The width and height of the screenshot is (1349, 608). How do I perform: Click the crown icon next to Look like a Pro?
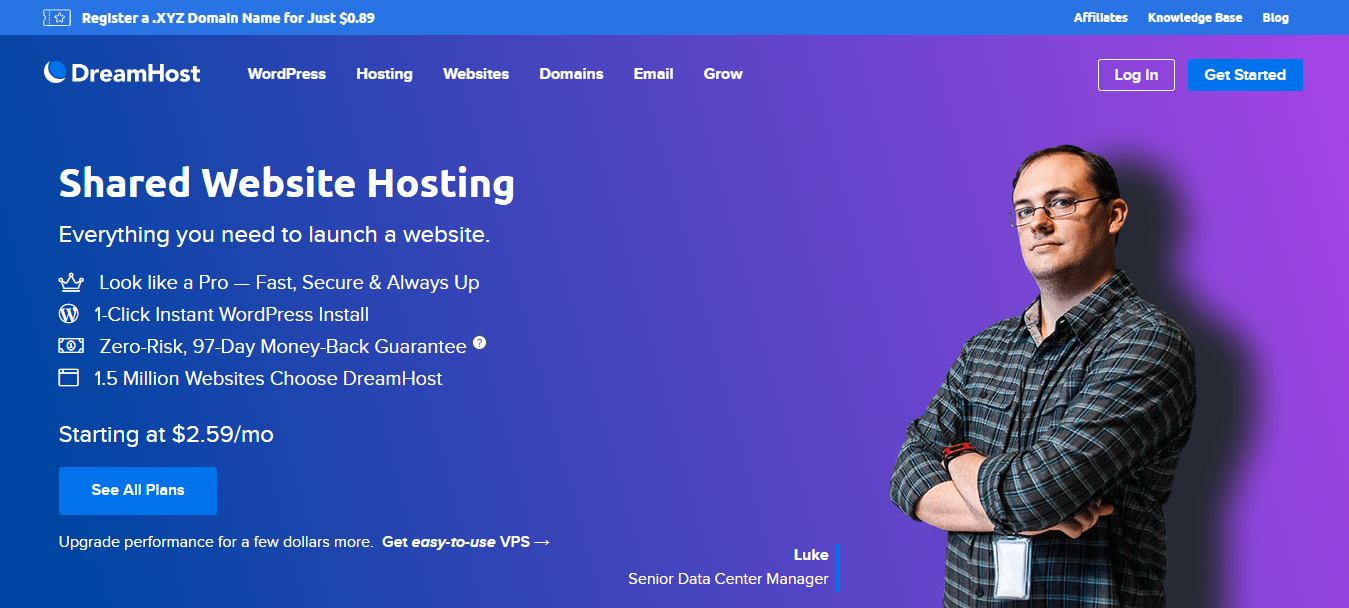[x=69, y=281]
